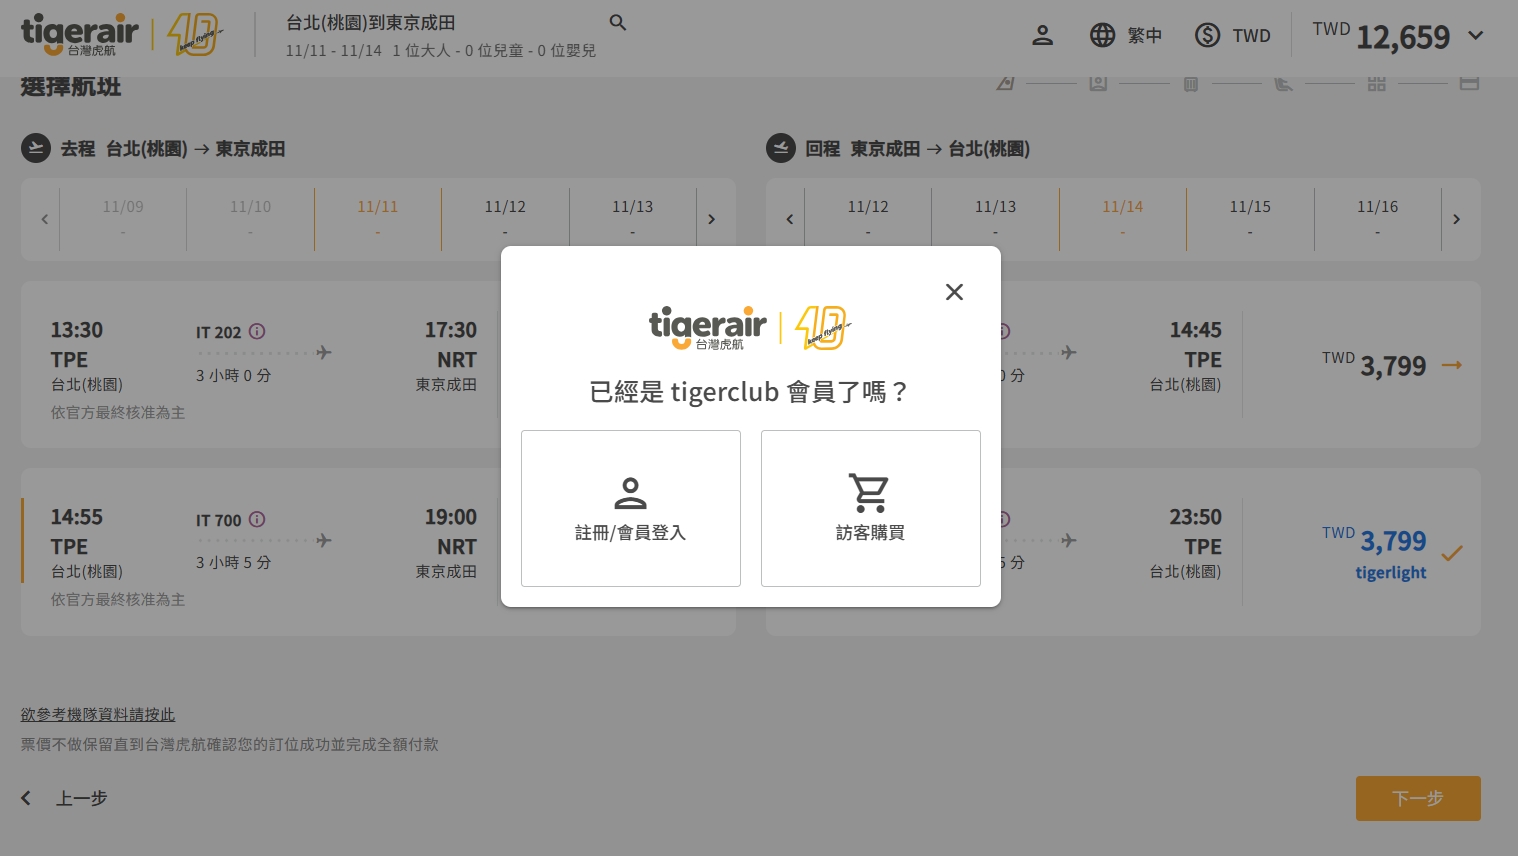
Task: Show next return dates
Action: [1456, 219]
